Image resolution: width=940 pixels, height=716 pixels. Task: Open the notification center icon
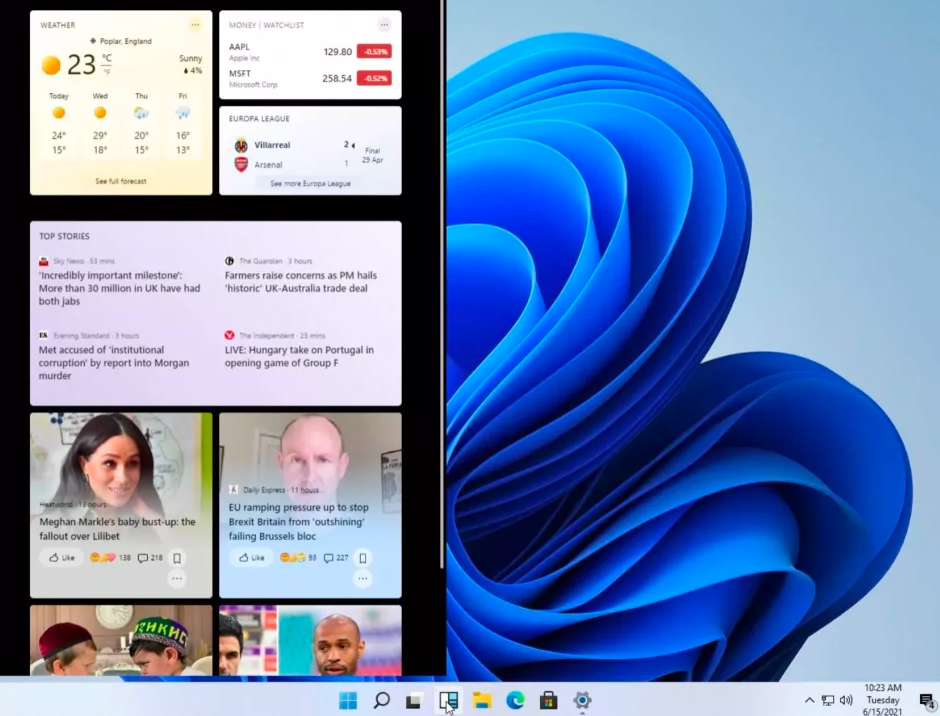coord(927,700)
